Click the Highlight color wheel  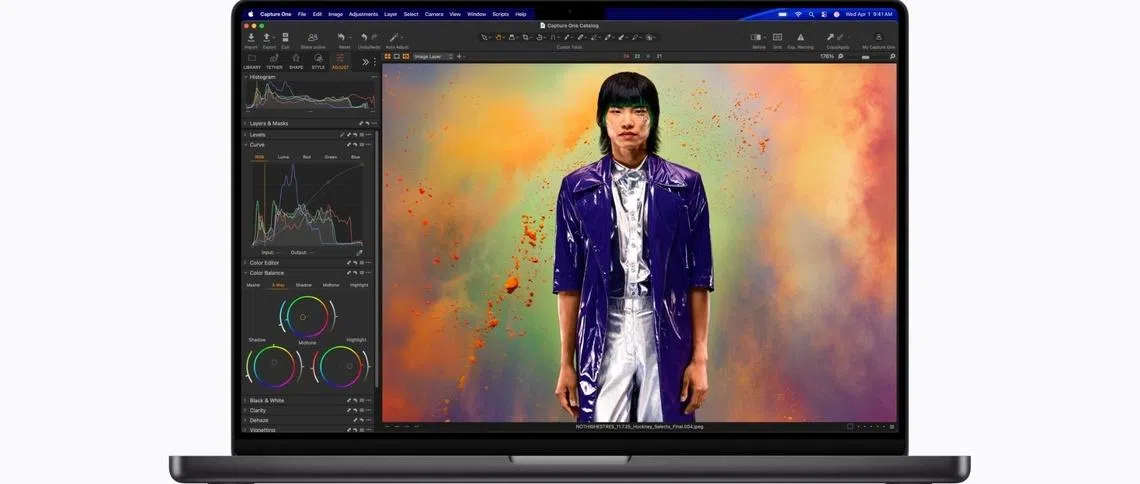(341, 366)
